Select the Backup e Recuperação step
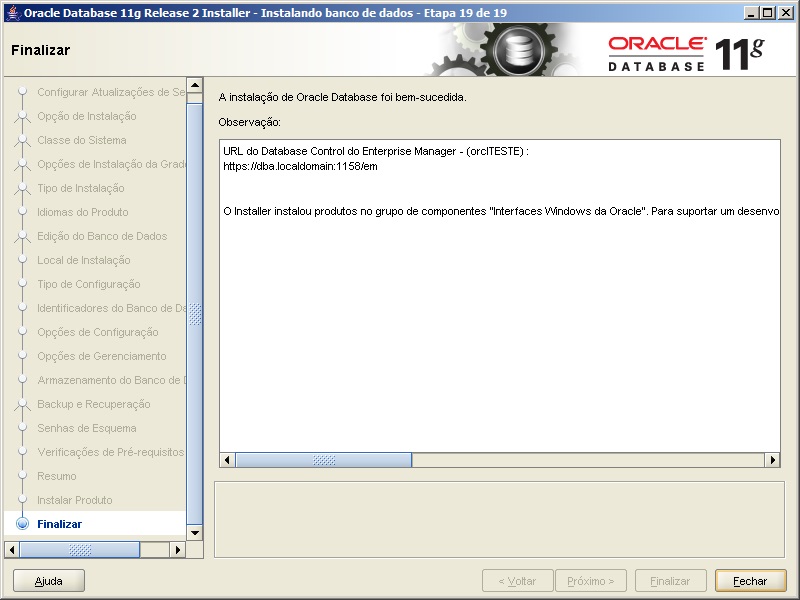Screen dimensions: 800x600 tap(94, 404)
